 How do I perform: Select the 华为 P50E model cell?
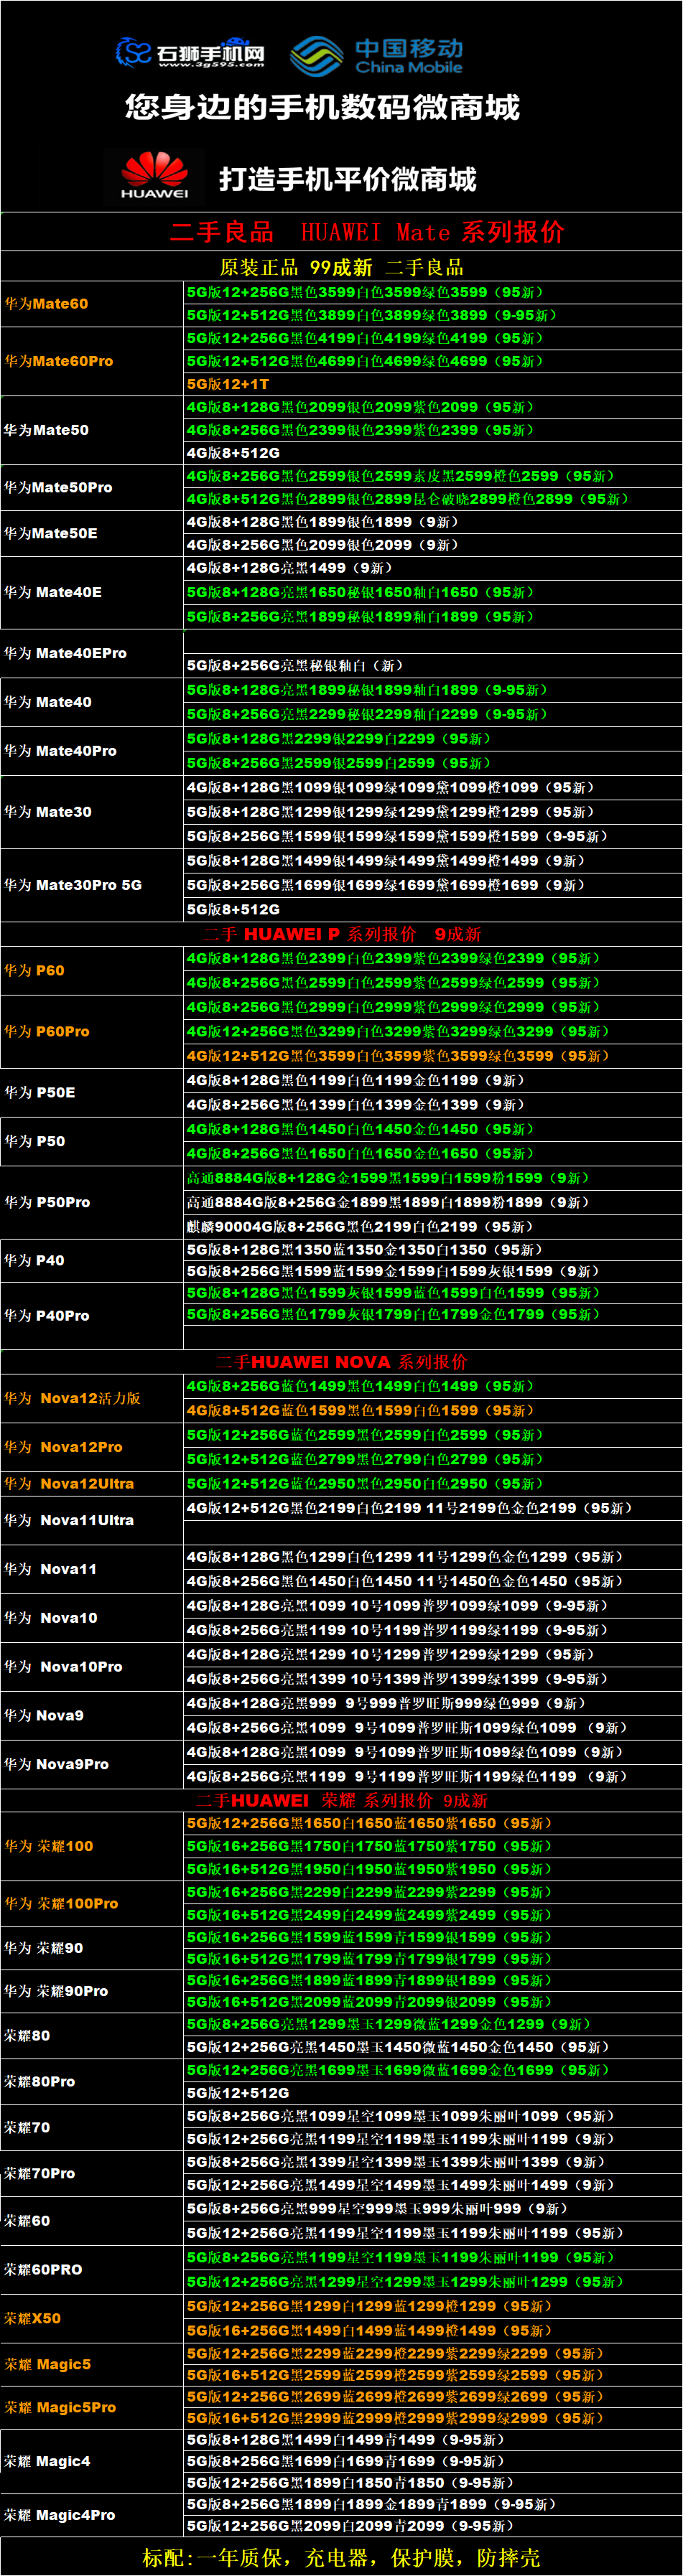(91, 1092)
